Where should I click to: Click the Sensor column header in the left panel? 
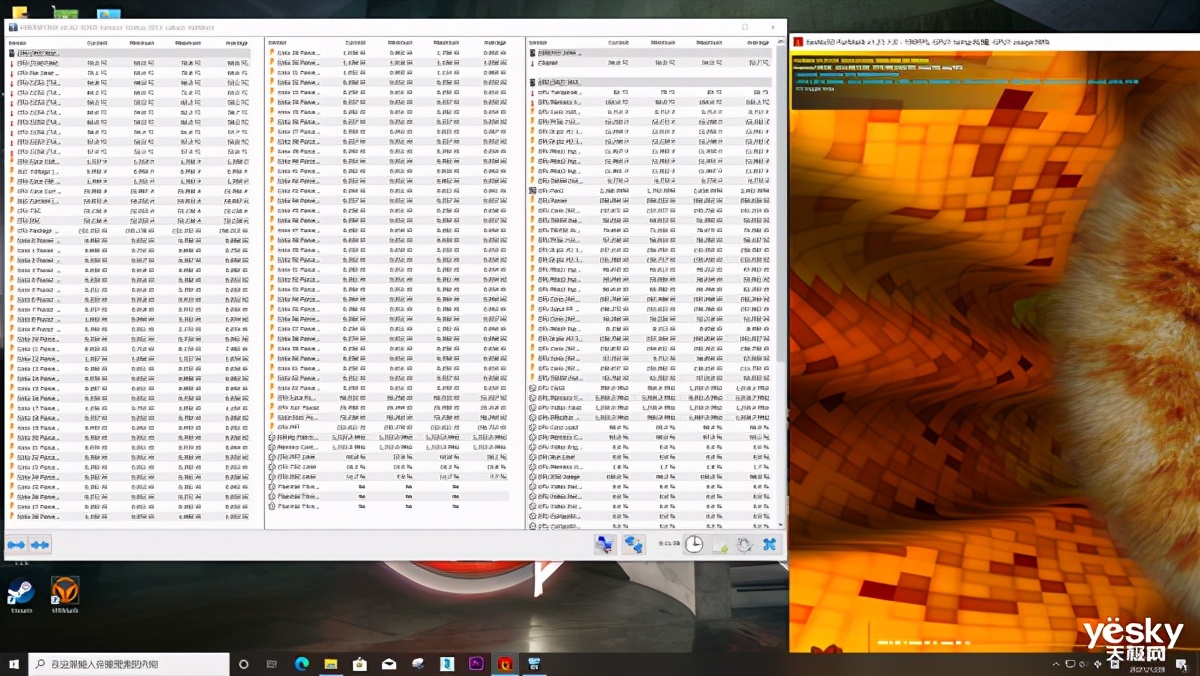pos(18,43)
